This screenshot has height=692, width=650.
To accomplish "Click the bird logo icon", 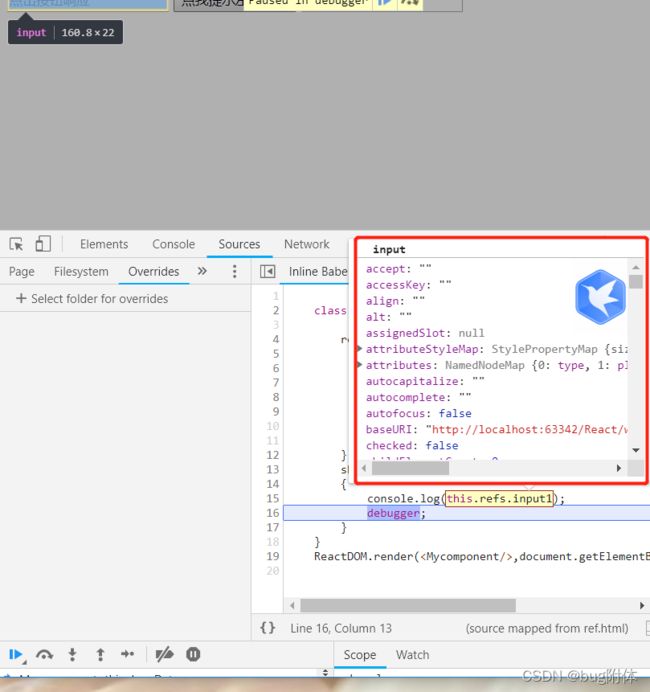I will [x=601, y=297].
